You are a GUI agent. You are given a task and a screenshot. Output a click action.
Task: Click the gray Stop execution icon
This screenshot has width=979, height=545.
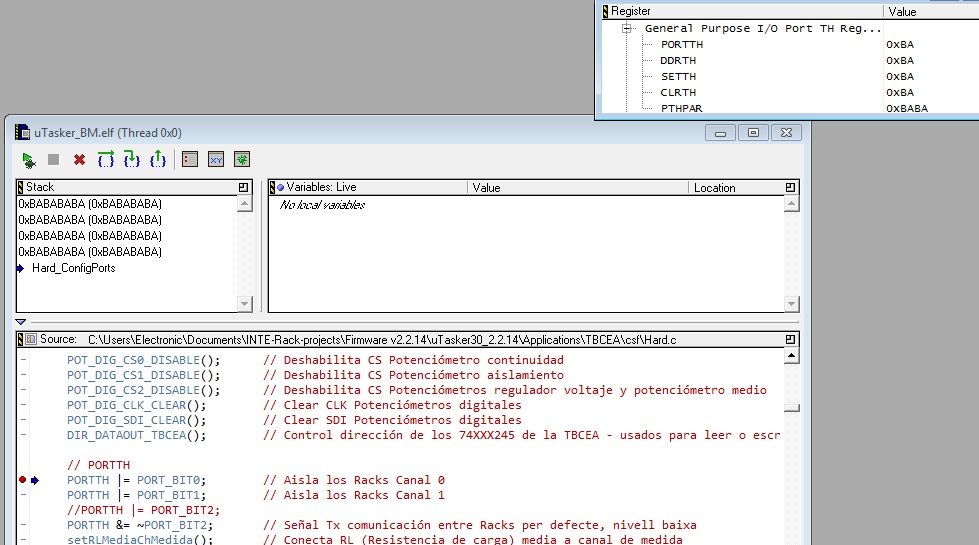[54, 160]
